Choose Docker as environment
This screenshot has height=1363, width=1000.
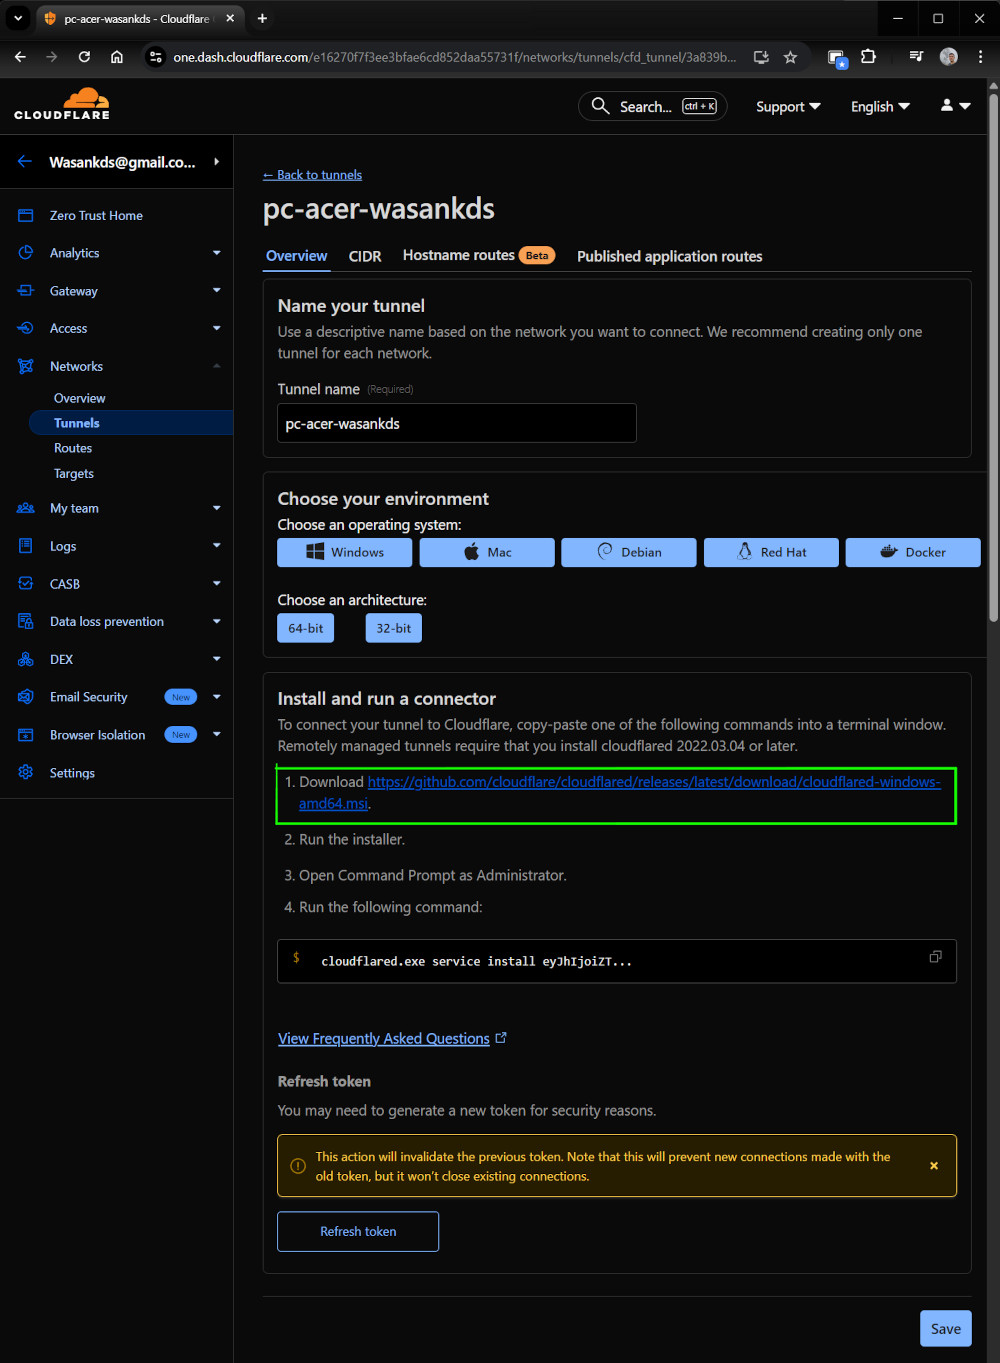(x=912, y=552)
